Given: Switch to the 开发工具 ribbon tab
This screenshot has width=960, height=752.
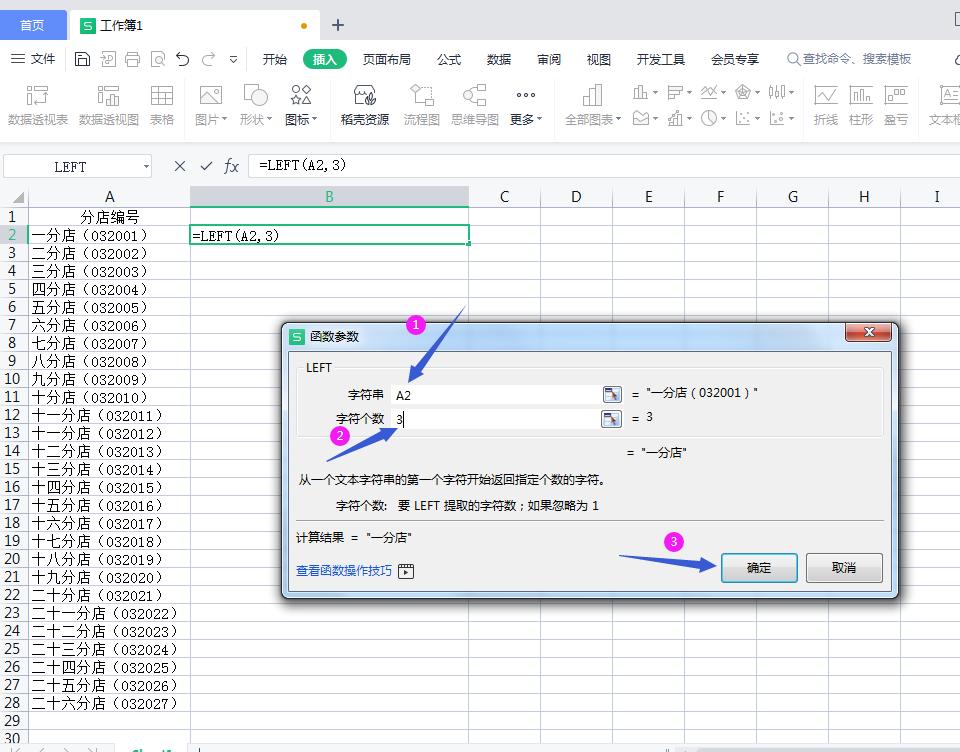Looking at the screenshot, I should click(x=660, y=59).
